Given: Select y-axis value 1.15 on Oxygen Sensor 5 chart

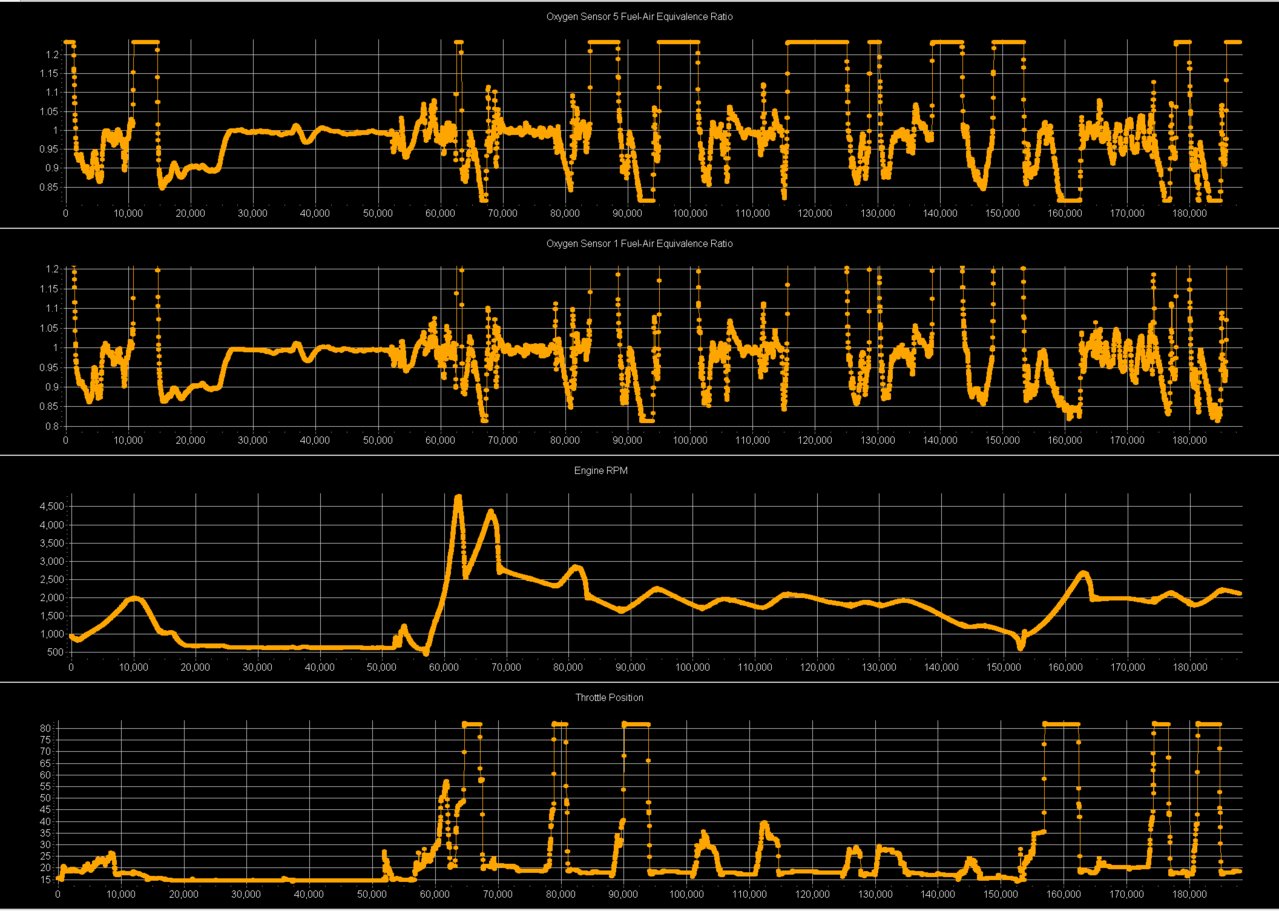Looking at the screenshot, I should pos(50,73).
